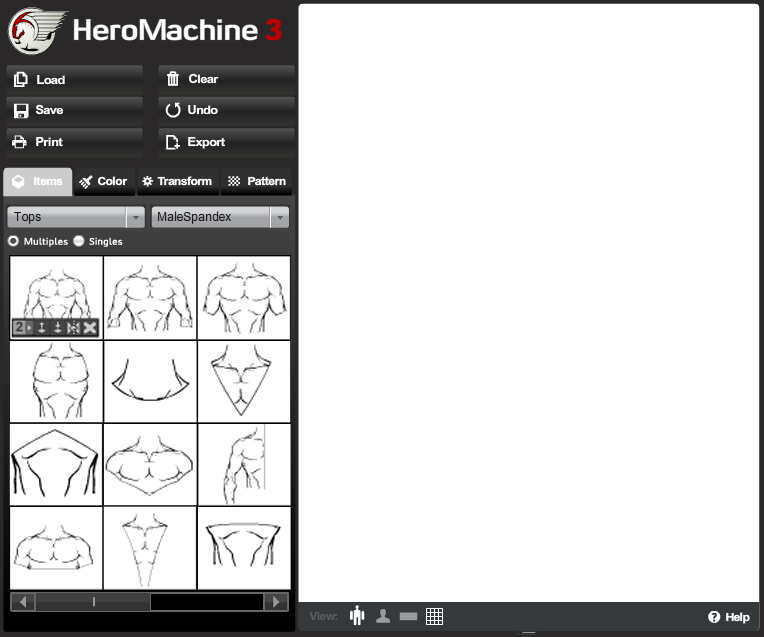The width and height of the screenshot is (764, 637).
Task: Select the V-shaped chest top thumbnail
Action: click(x=244, y=381)
